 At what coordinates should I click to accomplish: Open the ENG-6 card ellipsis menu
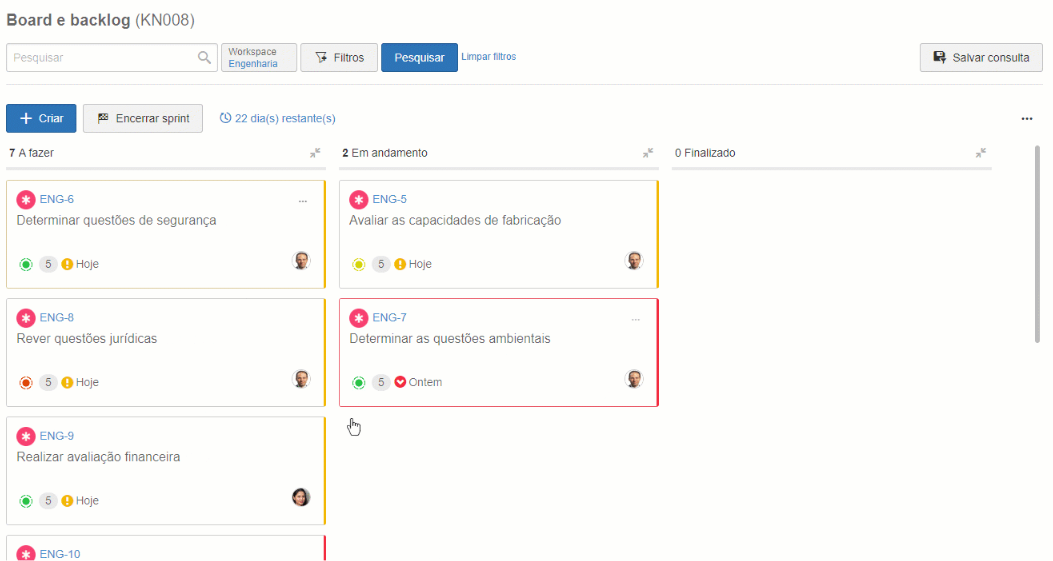(x=303, y=201)
